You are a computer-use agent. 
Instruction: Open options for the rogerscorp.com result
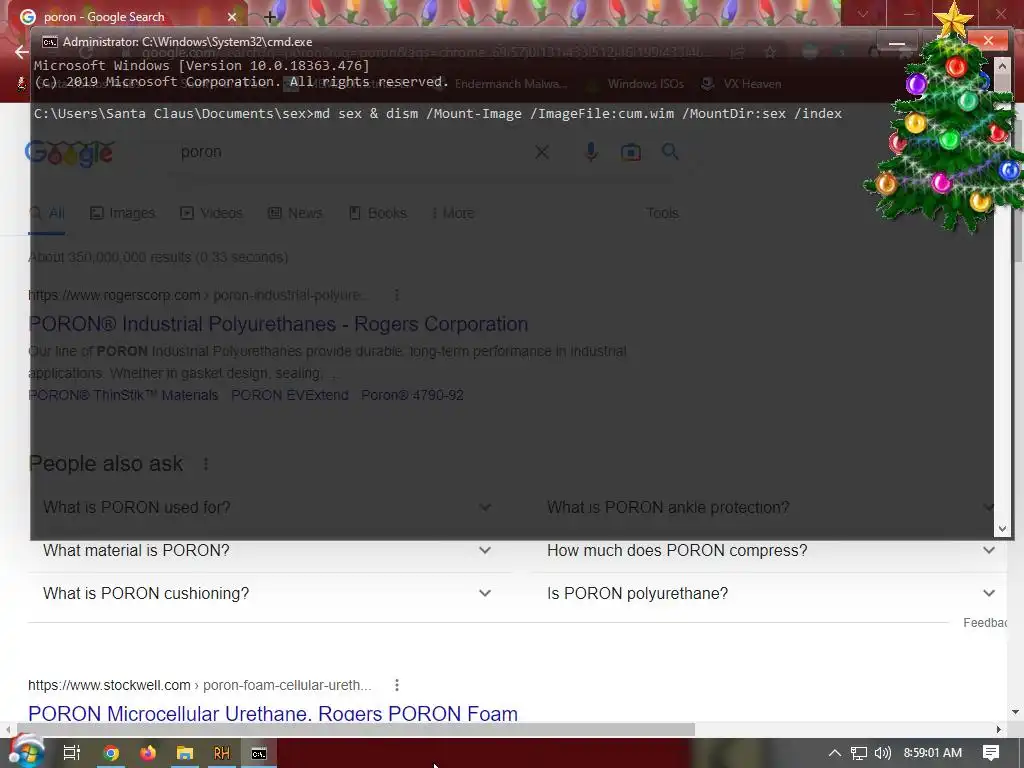396,295
